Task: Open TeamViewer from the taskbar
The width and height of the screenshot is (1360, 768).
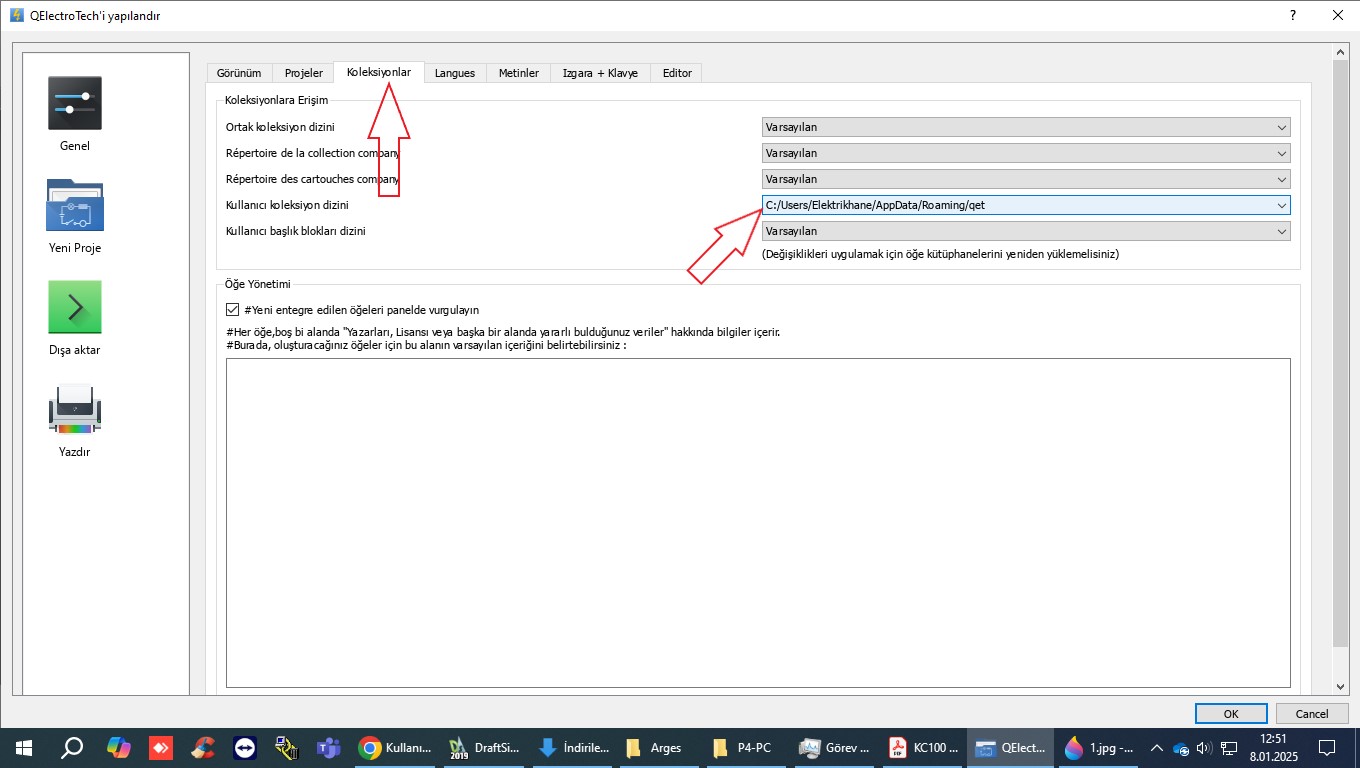Action: pyautogui.click(x=245, y=747)
